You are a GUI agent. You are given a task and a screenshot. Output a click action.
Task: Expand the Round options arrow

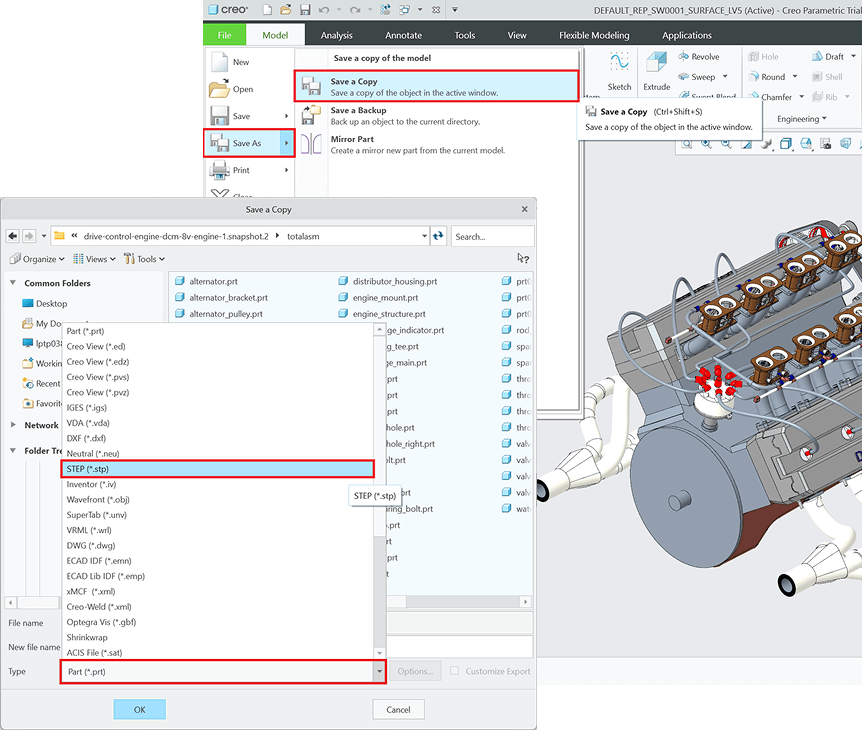pos(795,77)
